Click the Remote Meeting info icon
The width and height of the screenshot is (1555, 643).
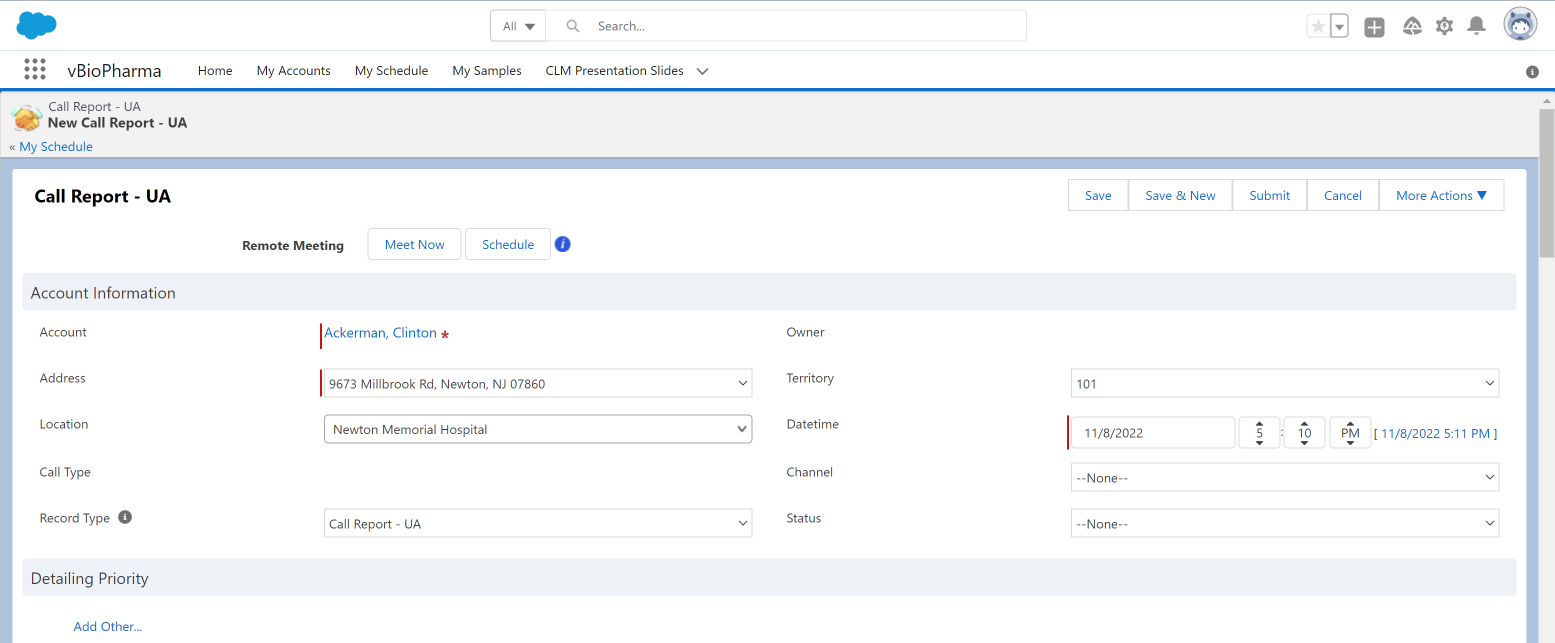pos(562,245)
